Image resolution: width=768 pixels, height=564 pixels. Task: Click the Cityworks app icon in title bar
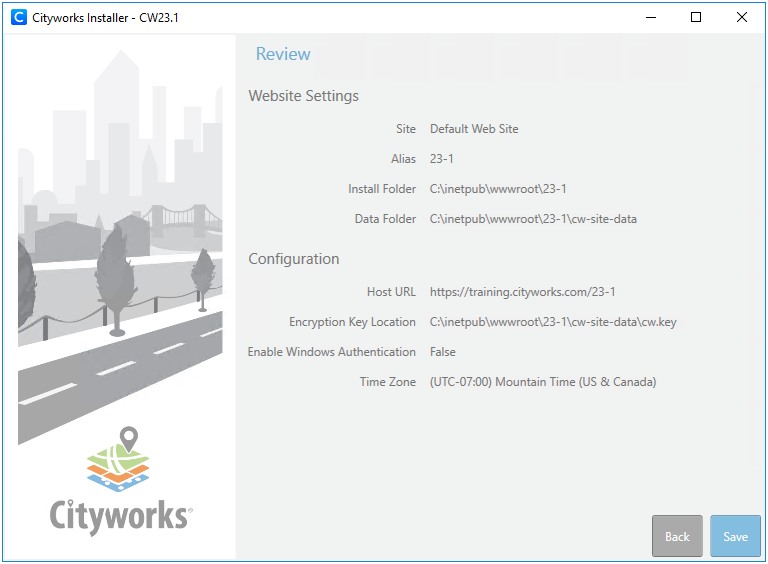tap(18, 17)
